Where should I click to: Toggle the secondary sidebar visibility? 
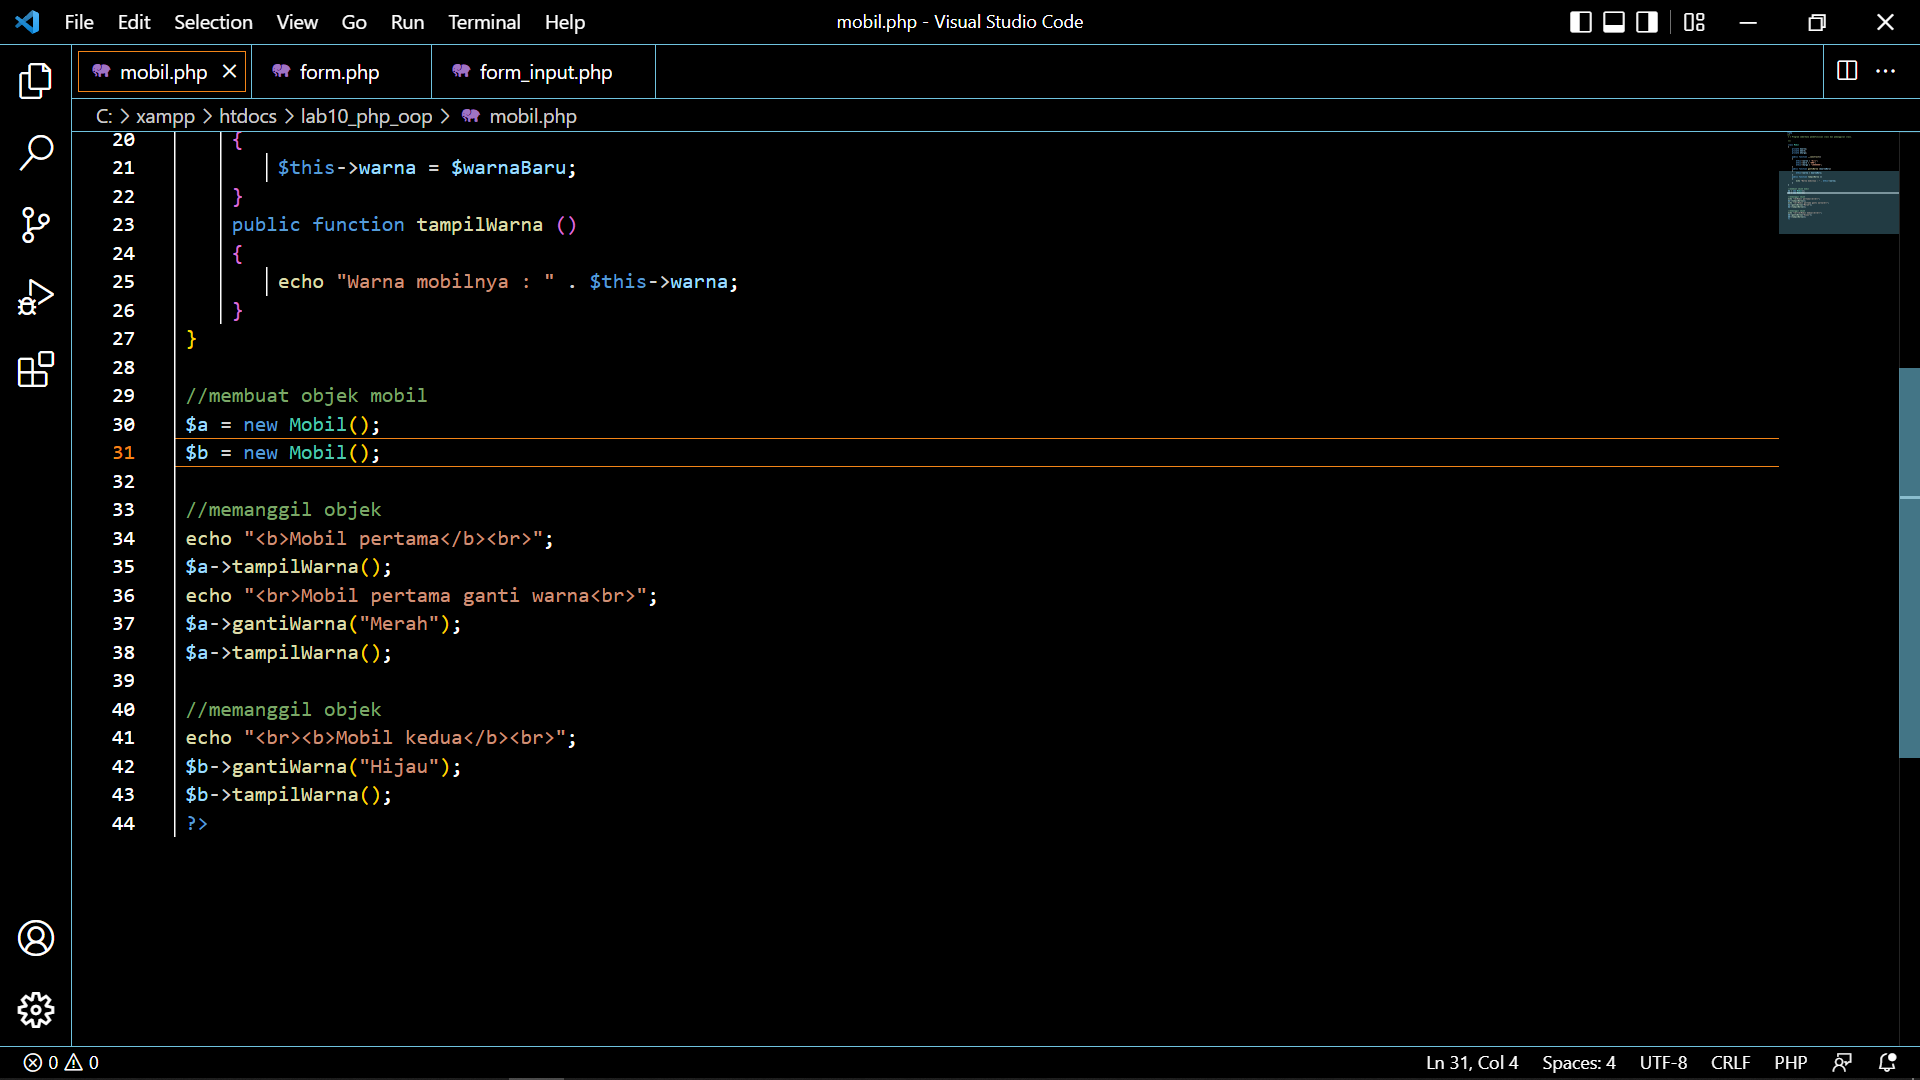1646,21
